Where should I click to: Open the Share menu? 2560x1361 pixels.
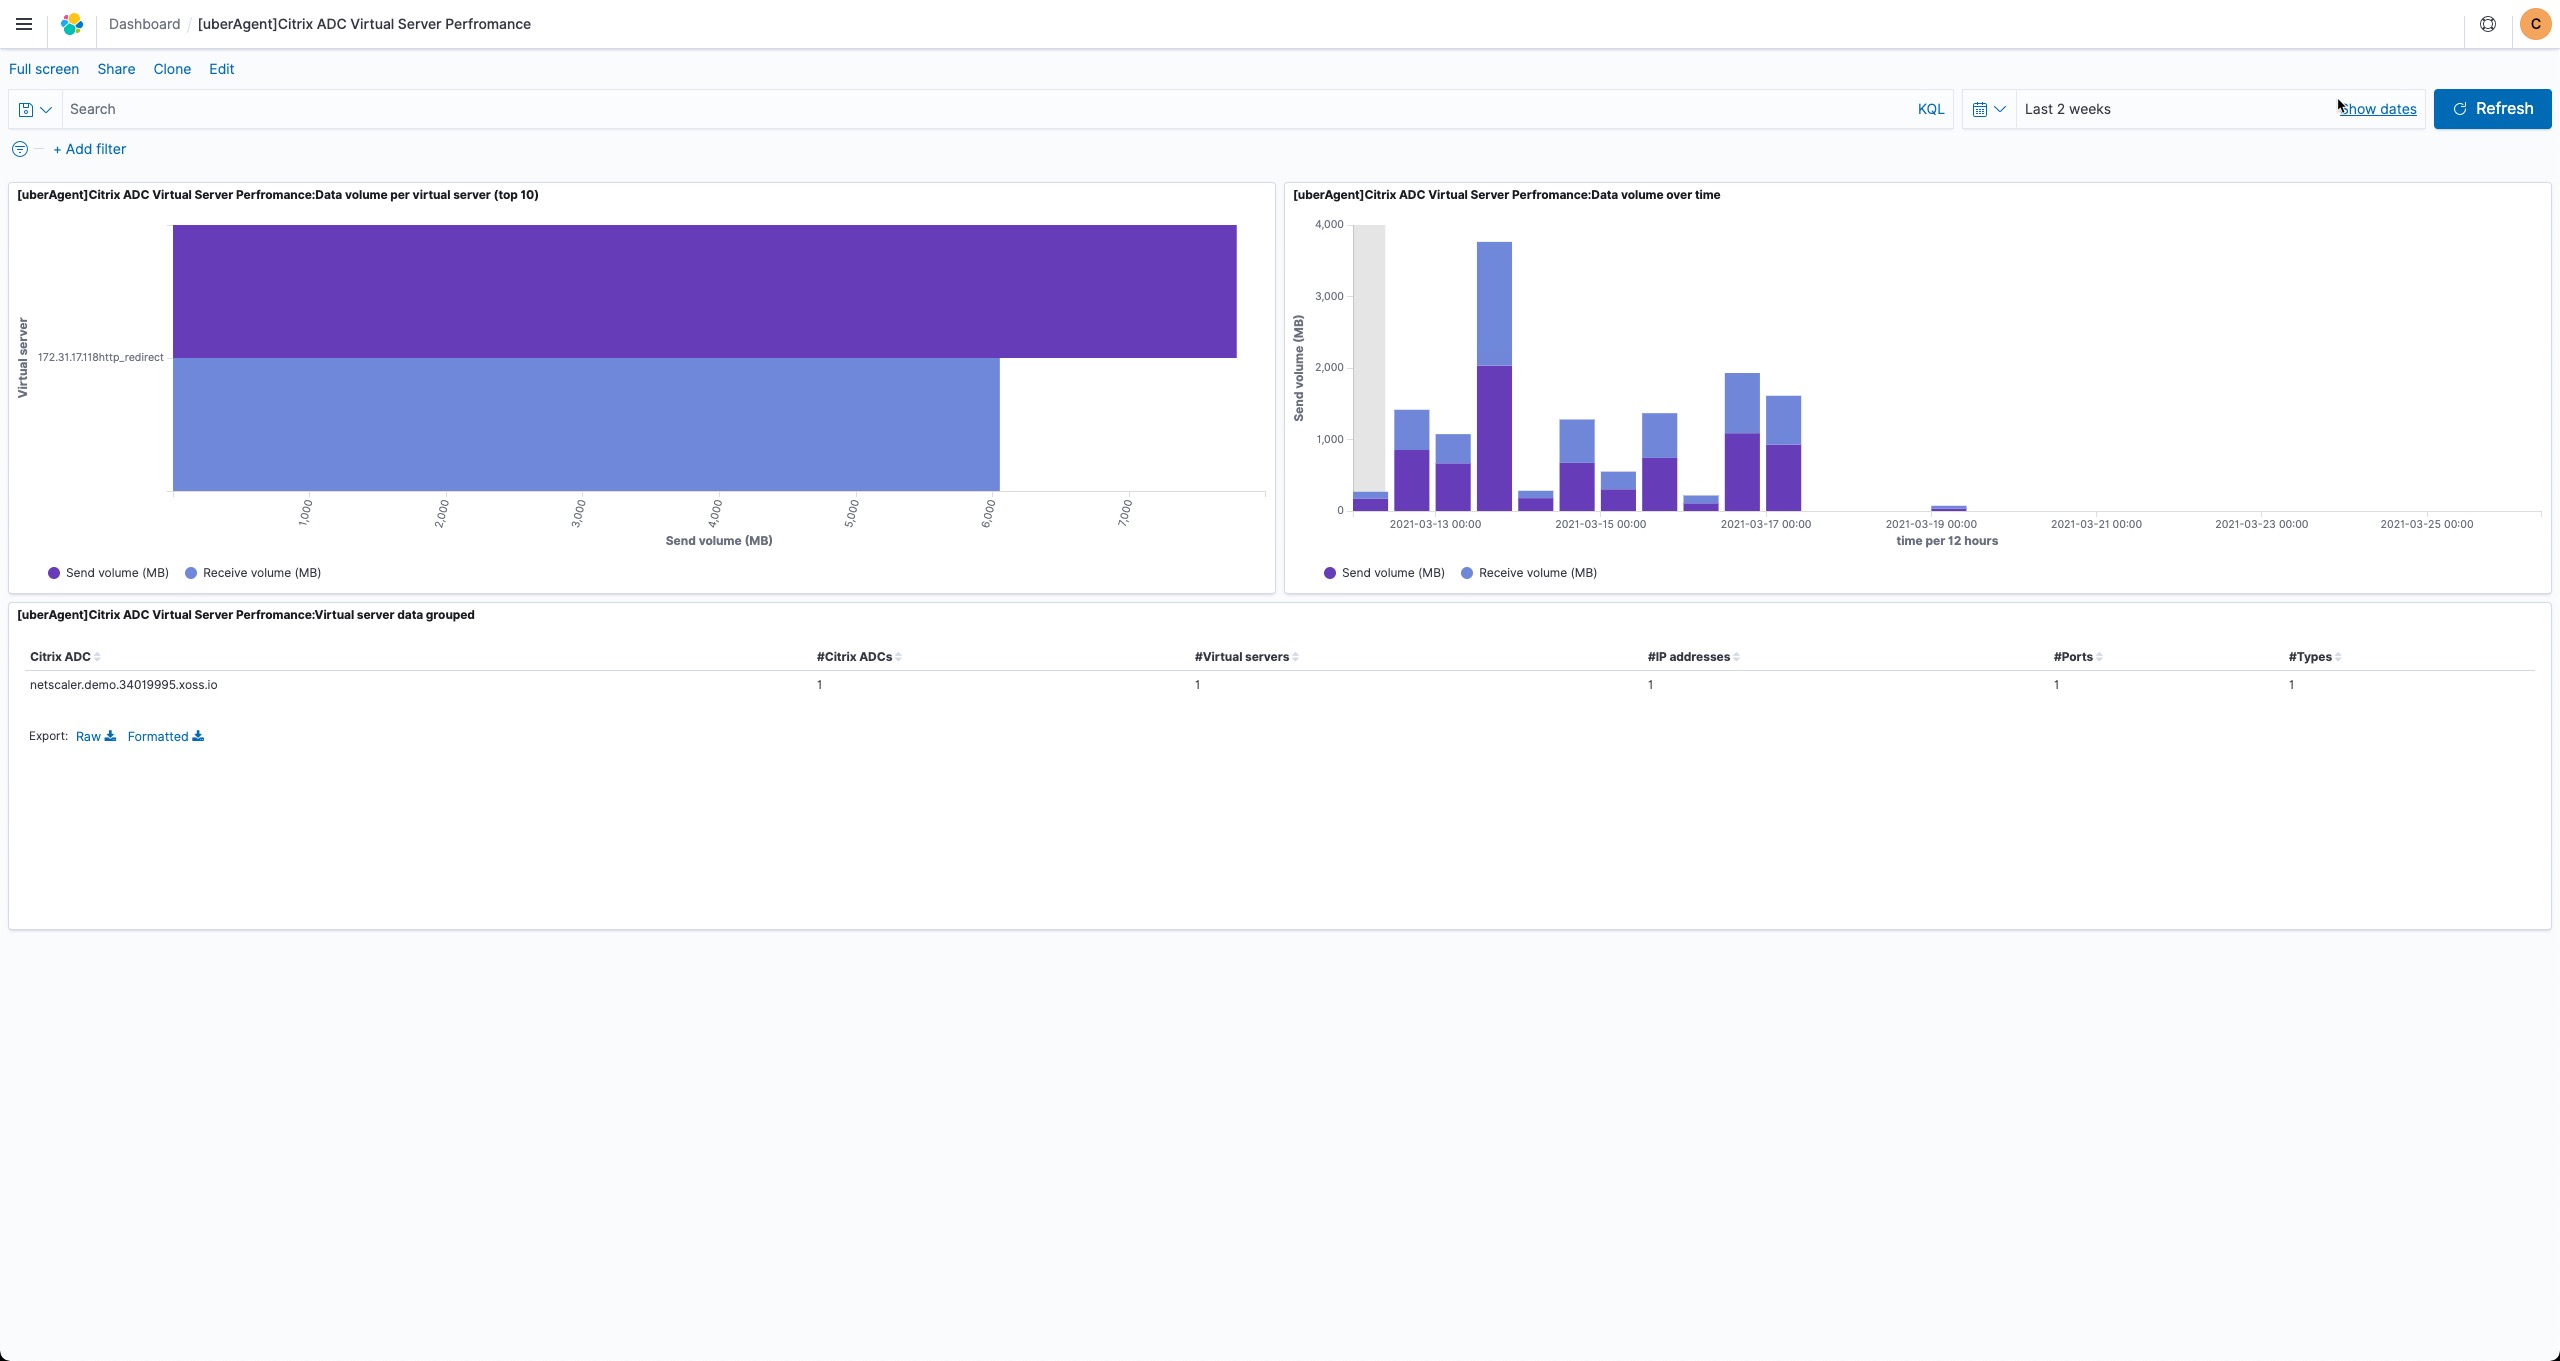(x=116, y=69)
